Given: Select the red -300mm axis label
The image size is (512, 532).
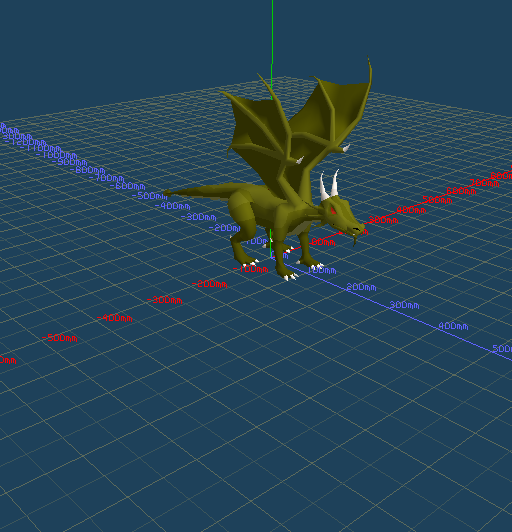Looking at the screenshot, I should 165,300.
